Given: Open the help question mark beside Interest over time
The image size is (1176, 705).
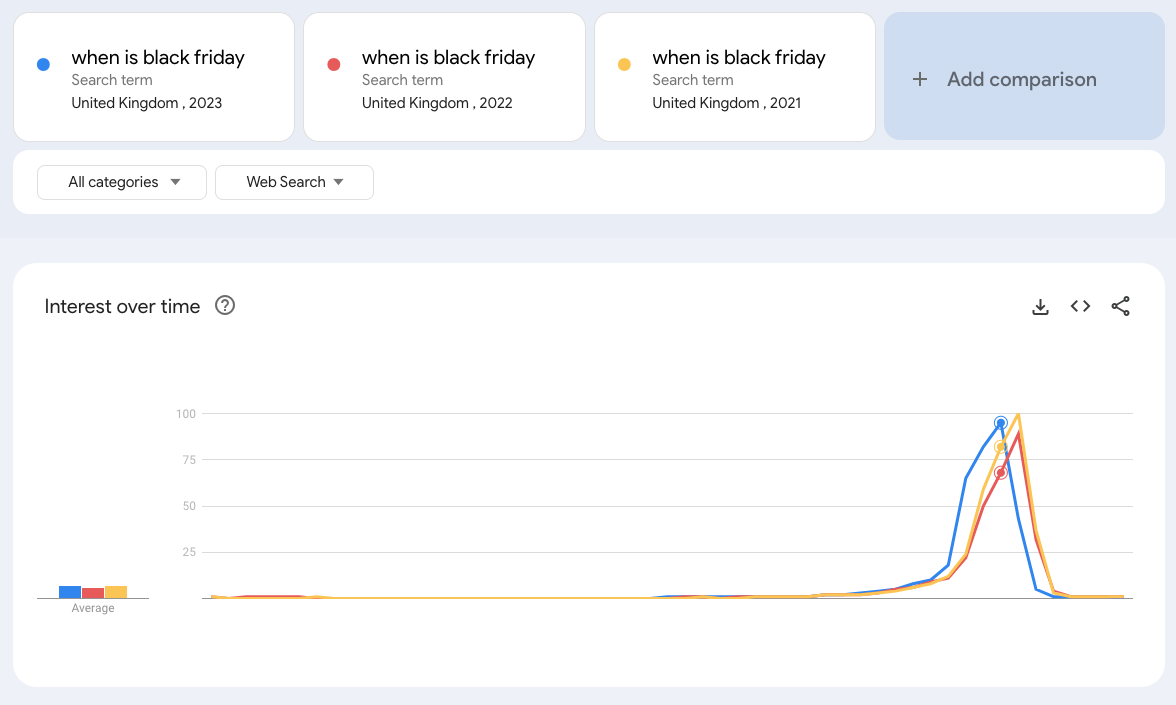Looking at the screenshot, I should 225,306.
